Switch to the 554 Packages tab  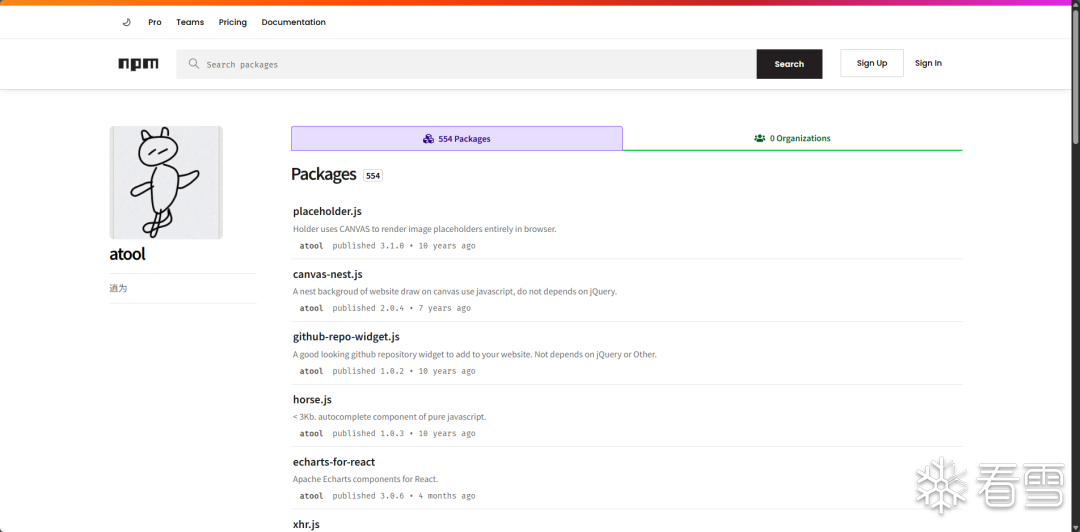457,138
